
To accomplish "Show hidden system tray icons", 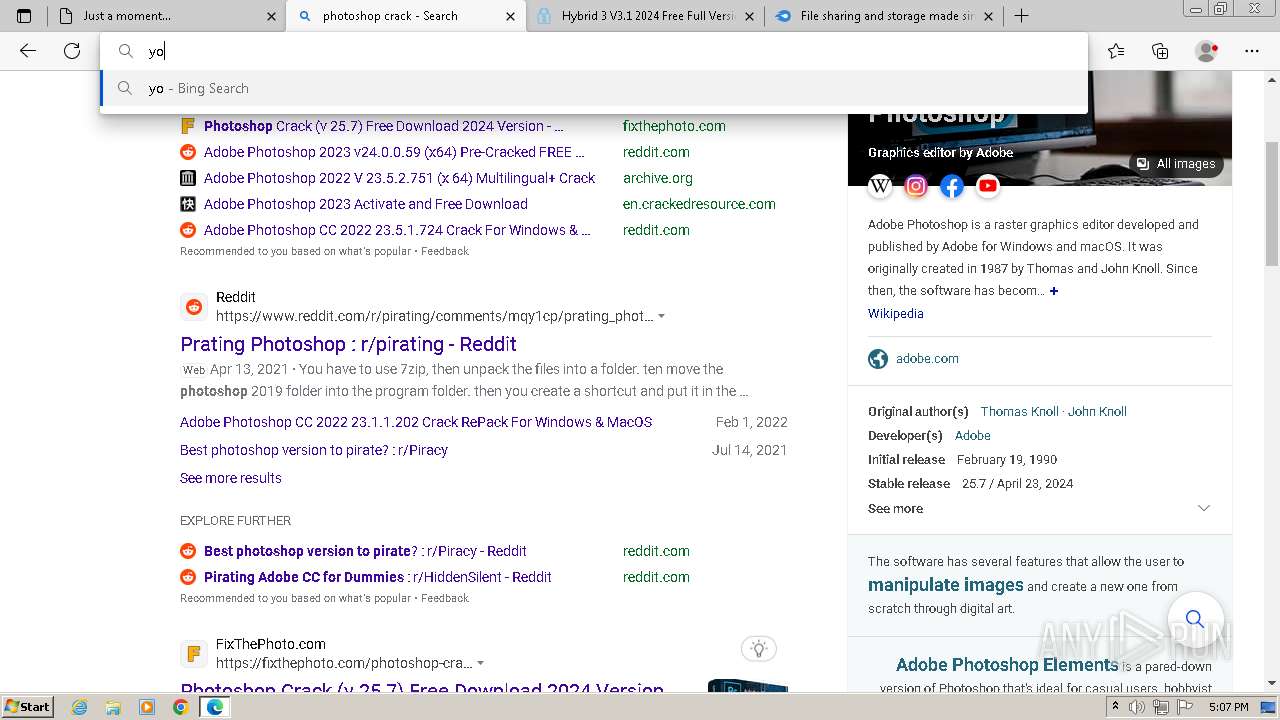I will pos(1115,707).
